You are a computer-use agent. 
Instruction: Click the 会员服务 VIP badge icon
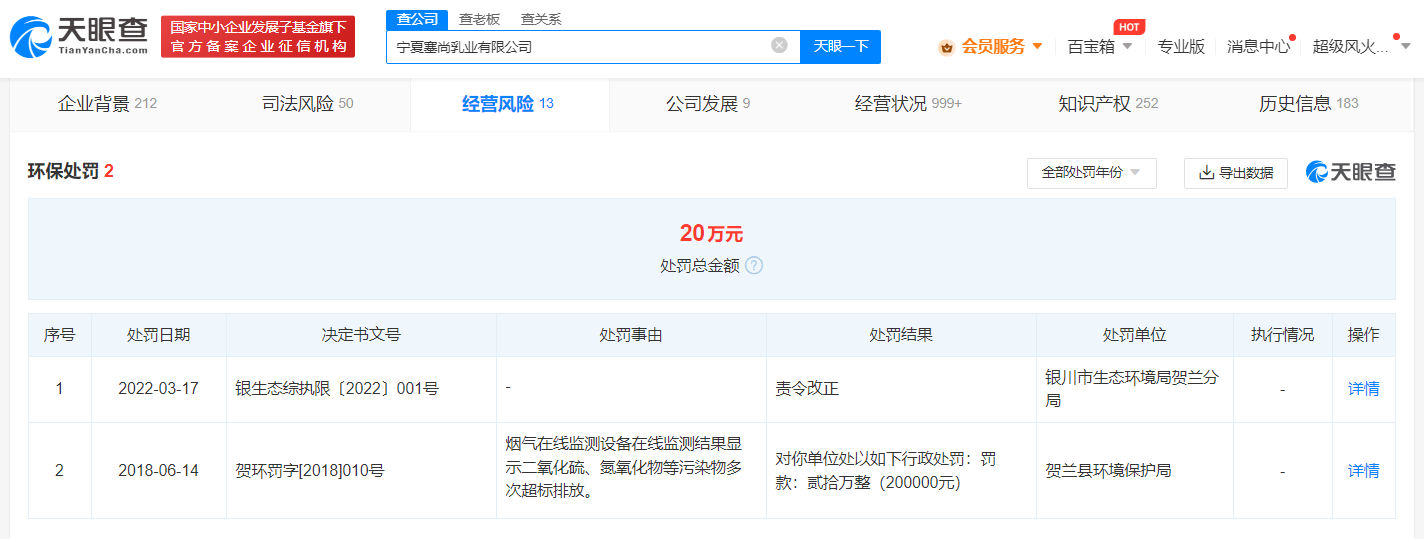point(946,47)
